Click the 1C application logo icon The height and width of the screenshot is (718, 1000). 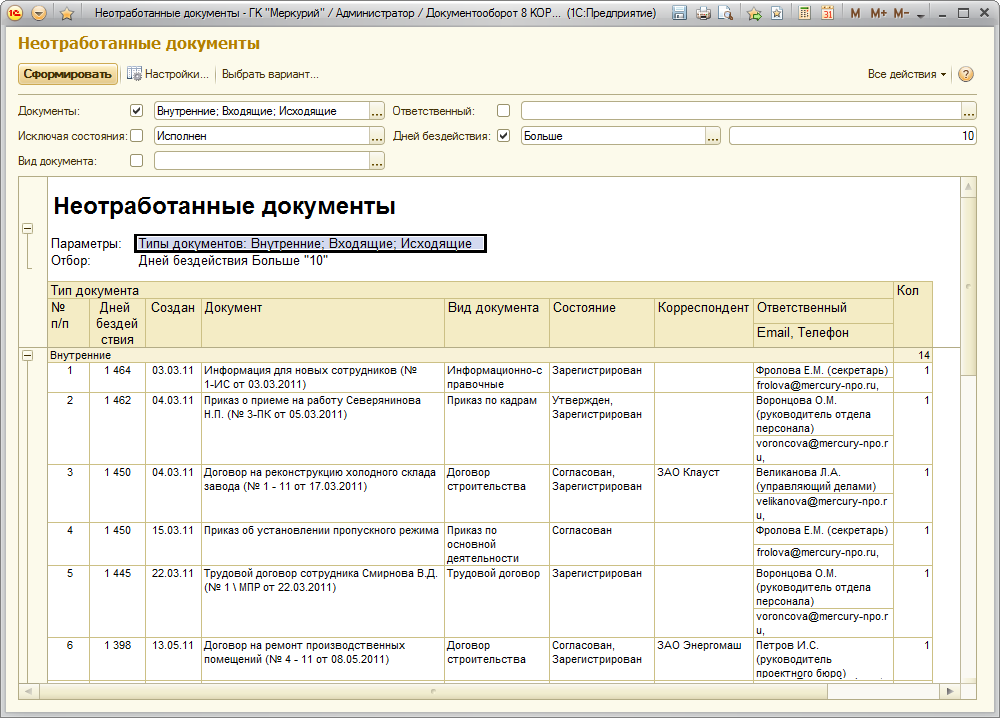pos(15,13)
